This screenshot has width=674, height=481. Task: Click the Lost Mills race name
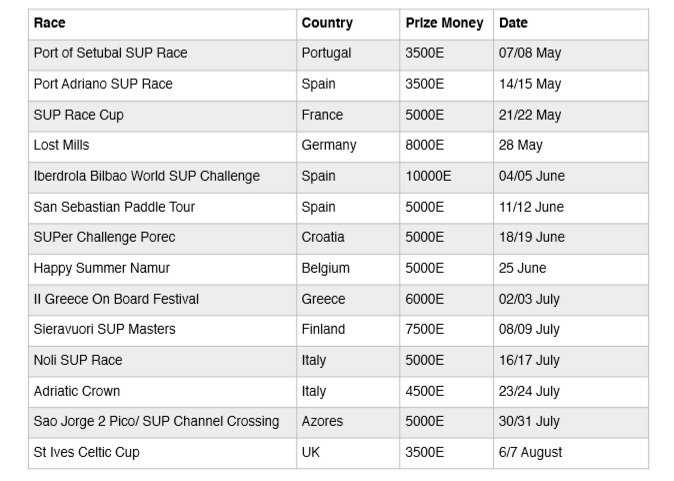tap(62, 145)
